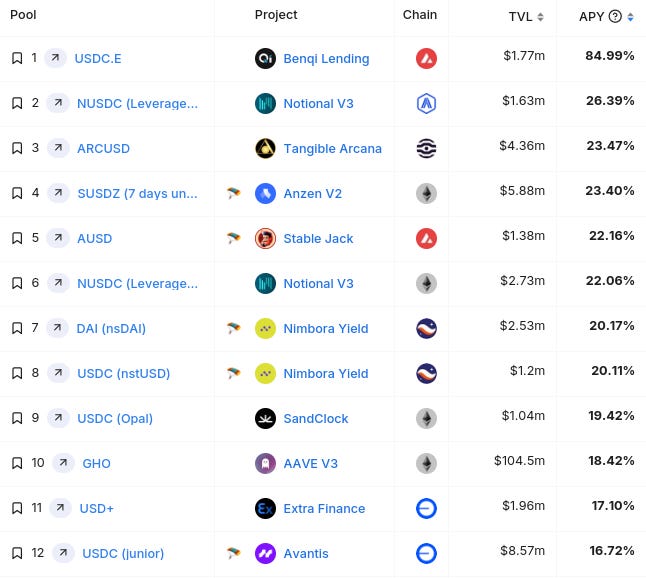Open external link arrow for USDC (junior)

point(63,552)
